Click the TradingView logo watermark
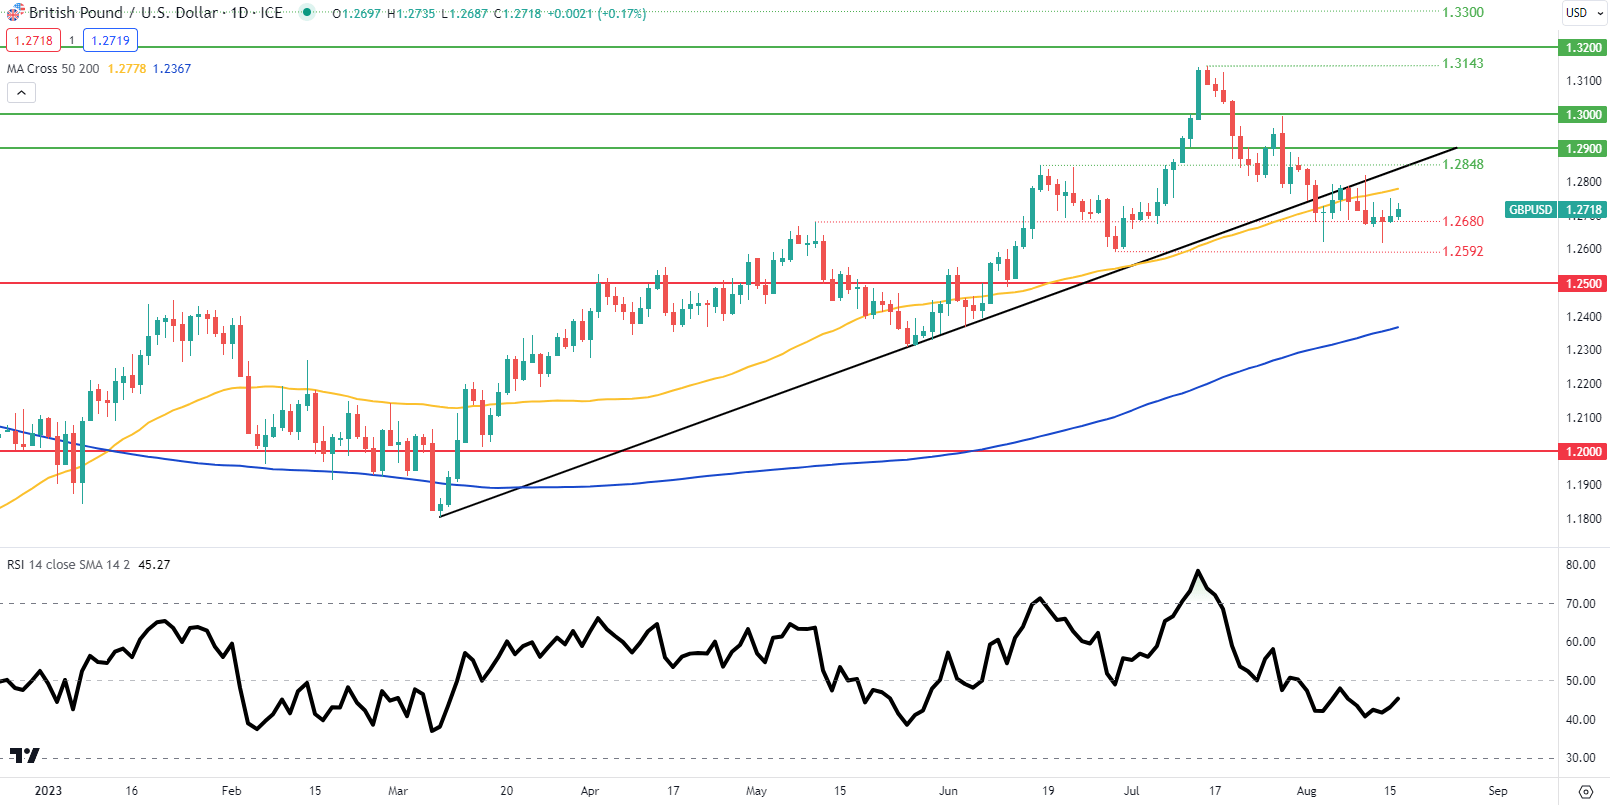Image resolution: width=1610 pixels, height=805 pixels. tap(25, 755)
